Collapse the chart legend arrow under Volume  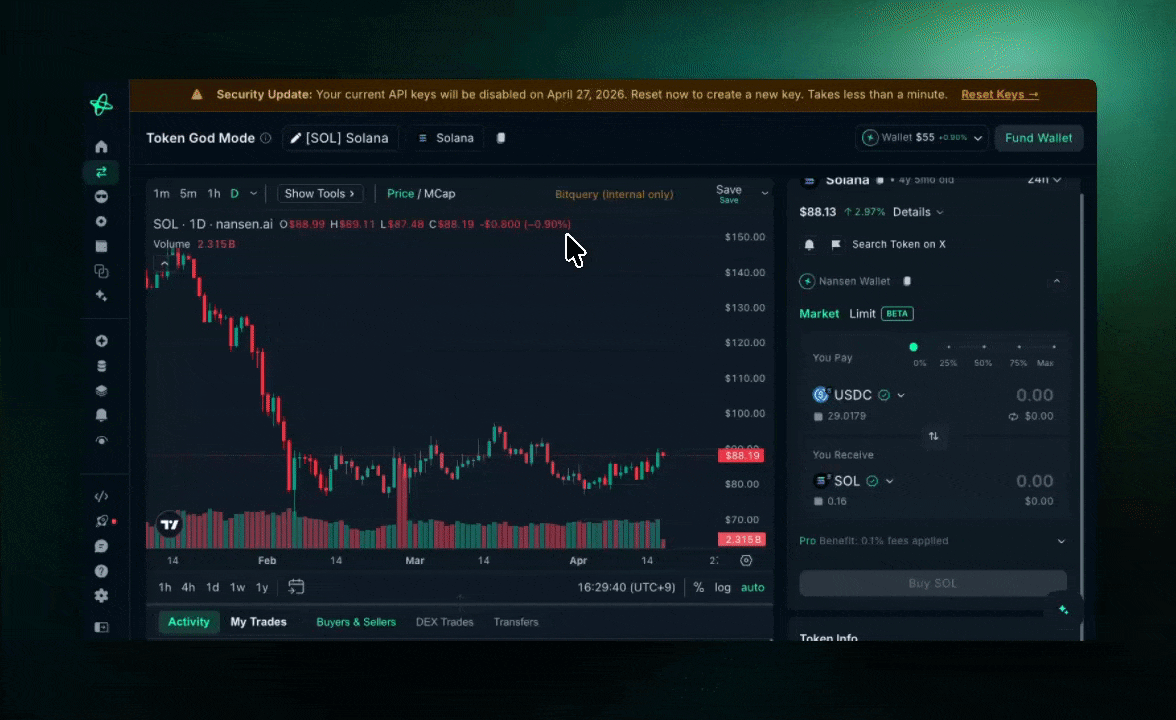coord(164,263)
